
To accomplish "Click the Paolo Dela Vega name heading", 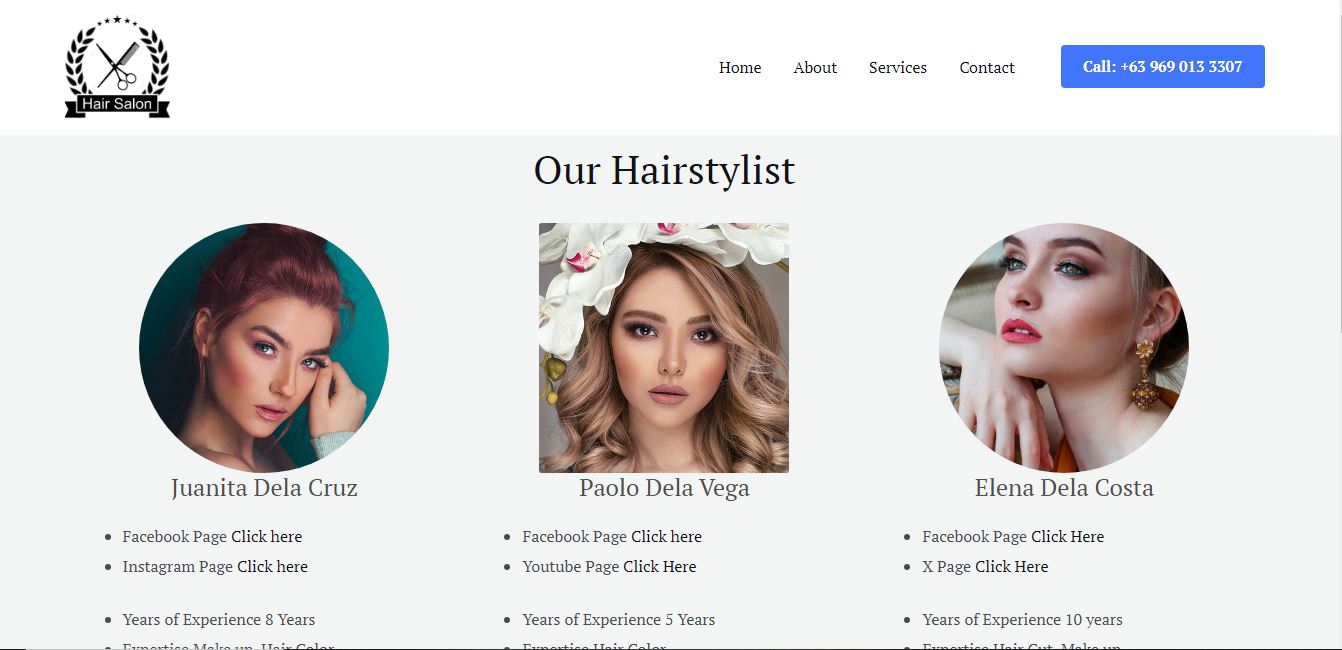I will tap(664, 488).
